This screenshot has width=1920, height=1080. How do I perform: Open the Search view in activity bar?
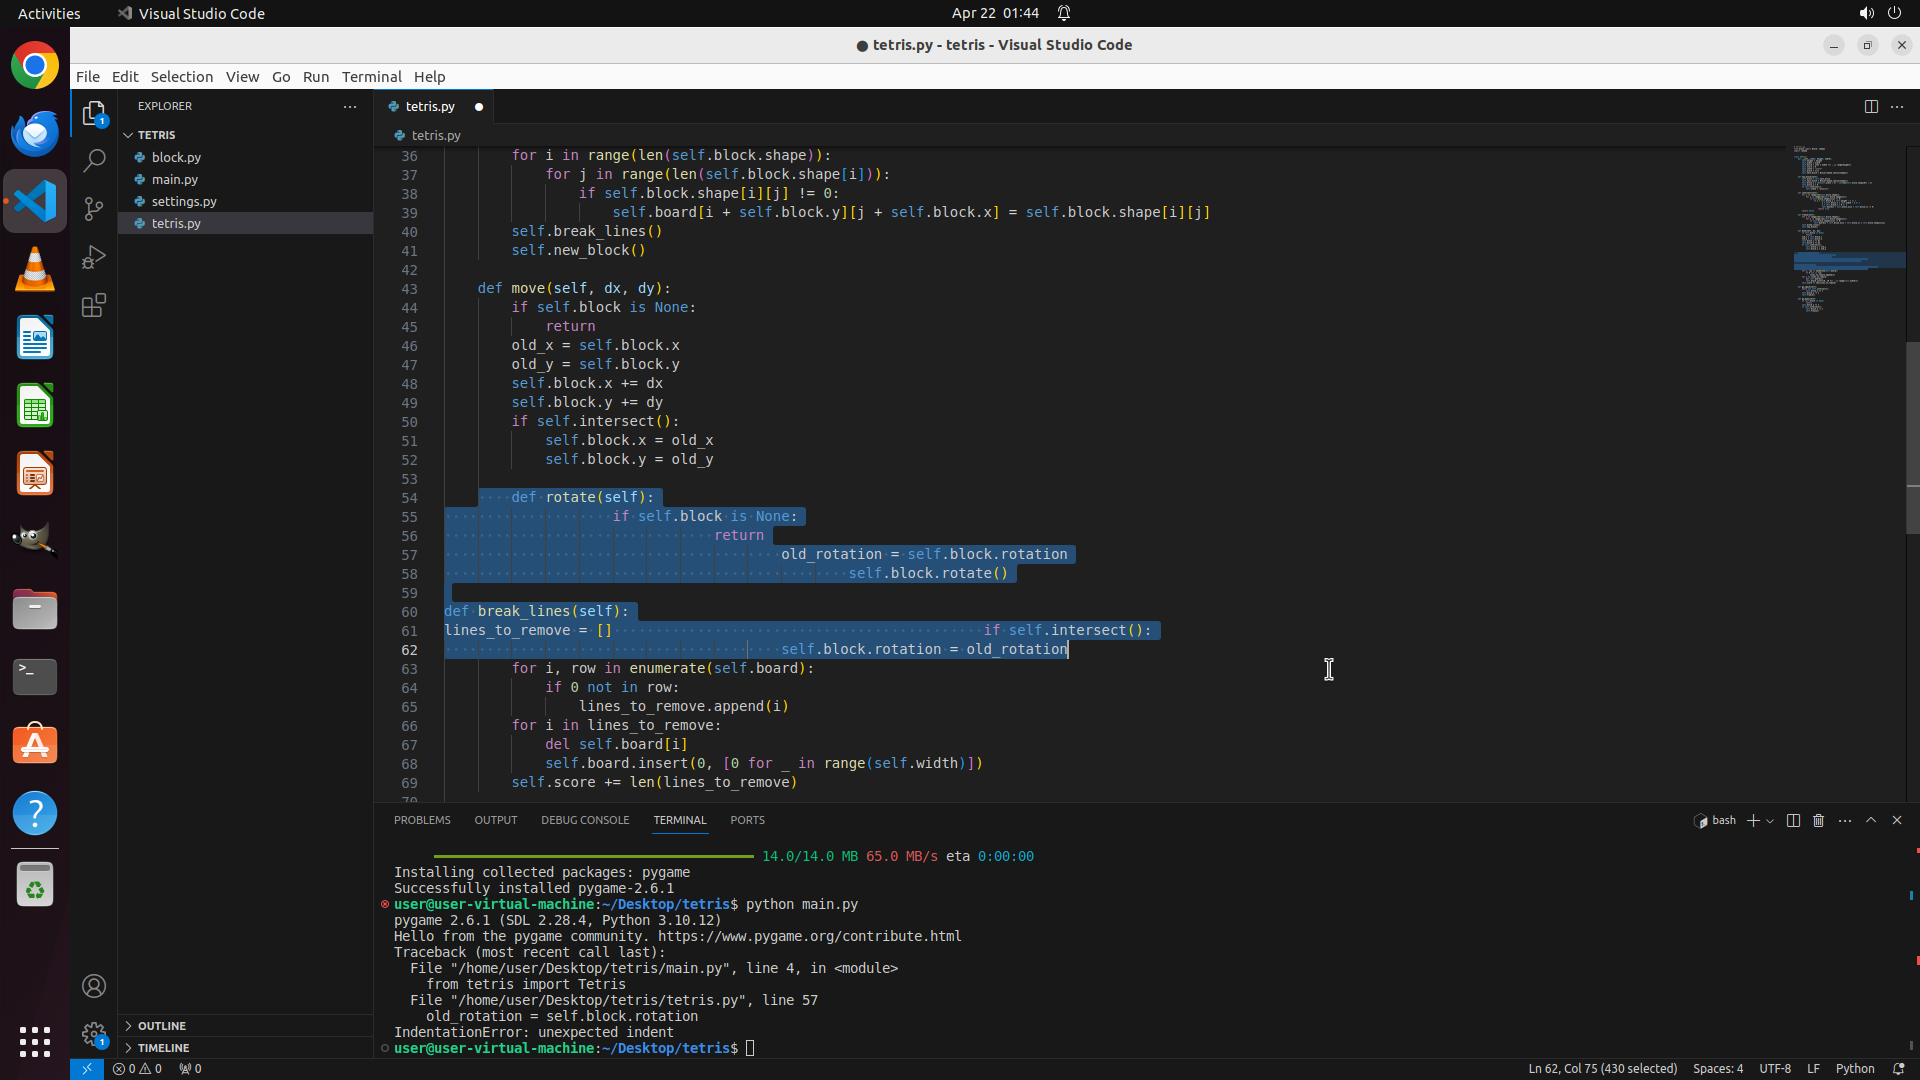pyautogui.click(x=94, y=160)
